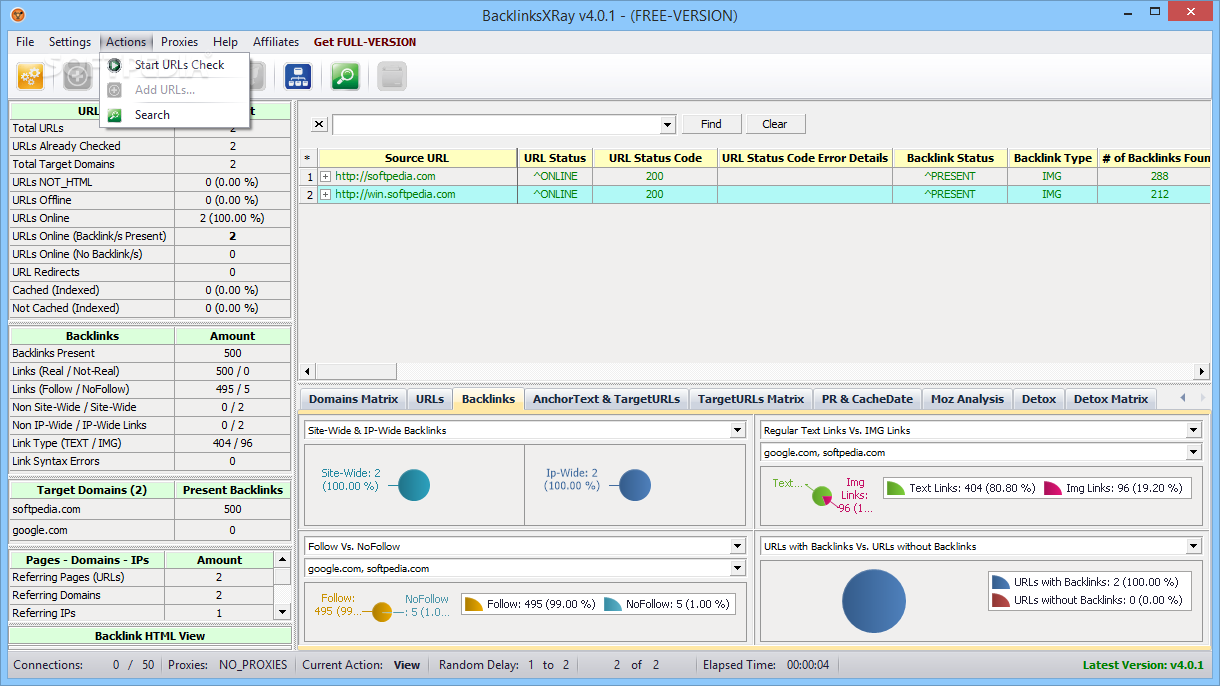Click the teal NoFollow legend swatch

613,604
